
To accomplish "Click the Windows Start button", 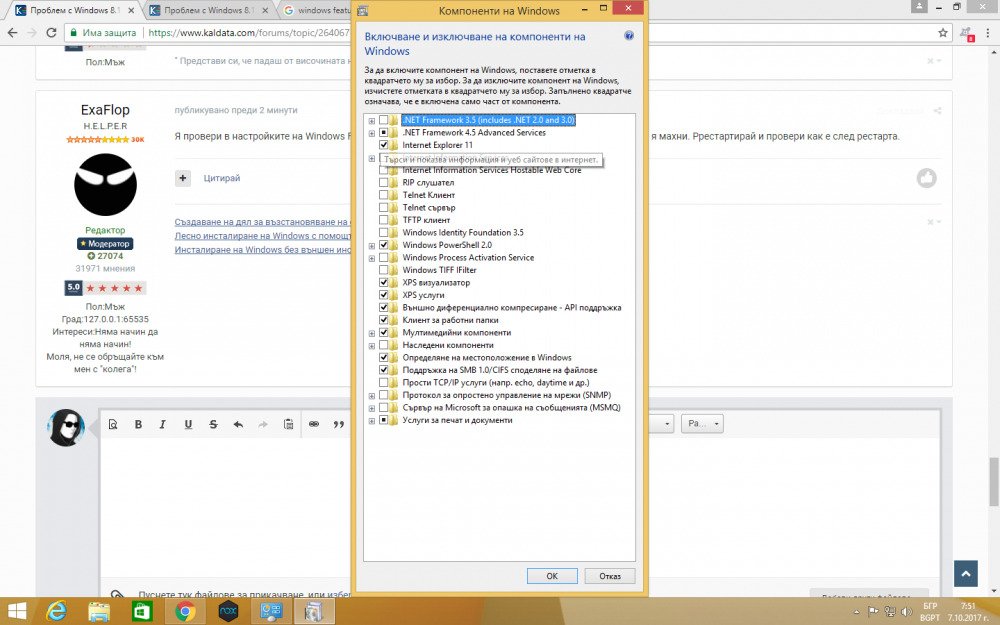I will pos(17,612).
